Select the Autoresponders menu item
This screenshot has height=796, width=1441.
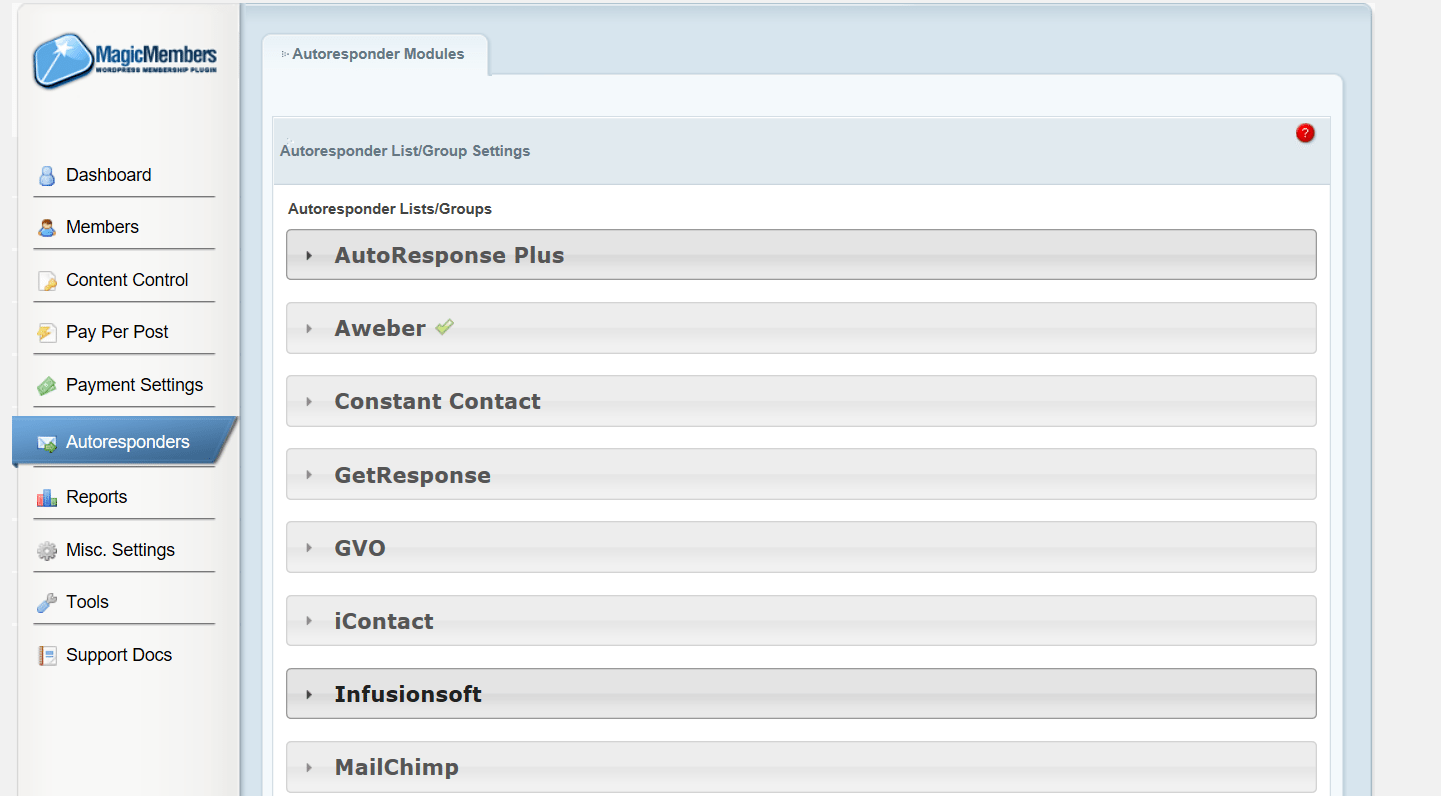point(127,442)
